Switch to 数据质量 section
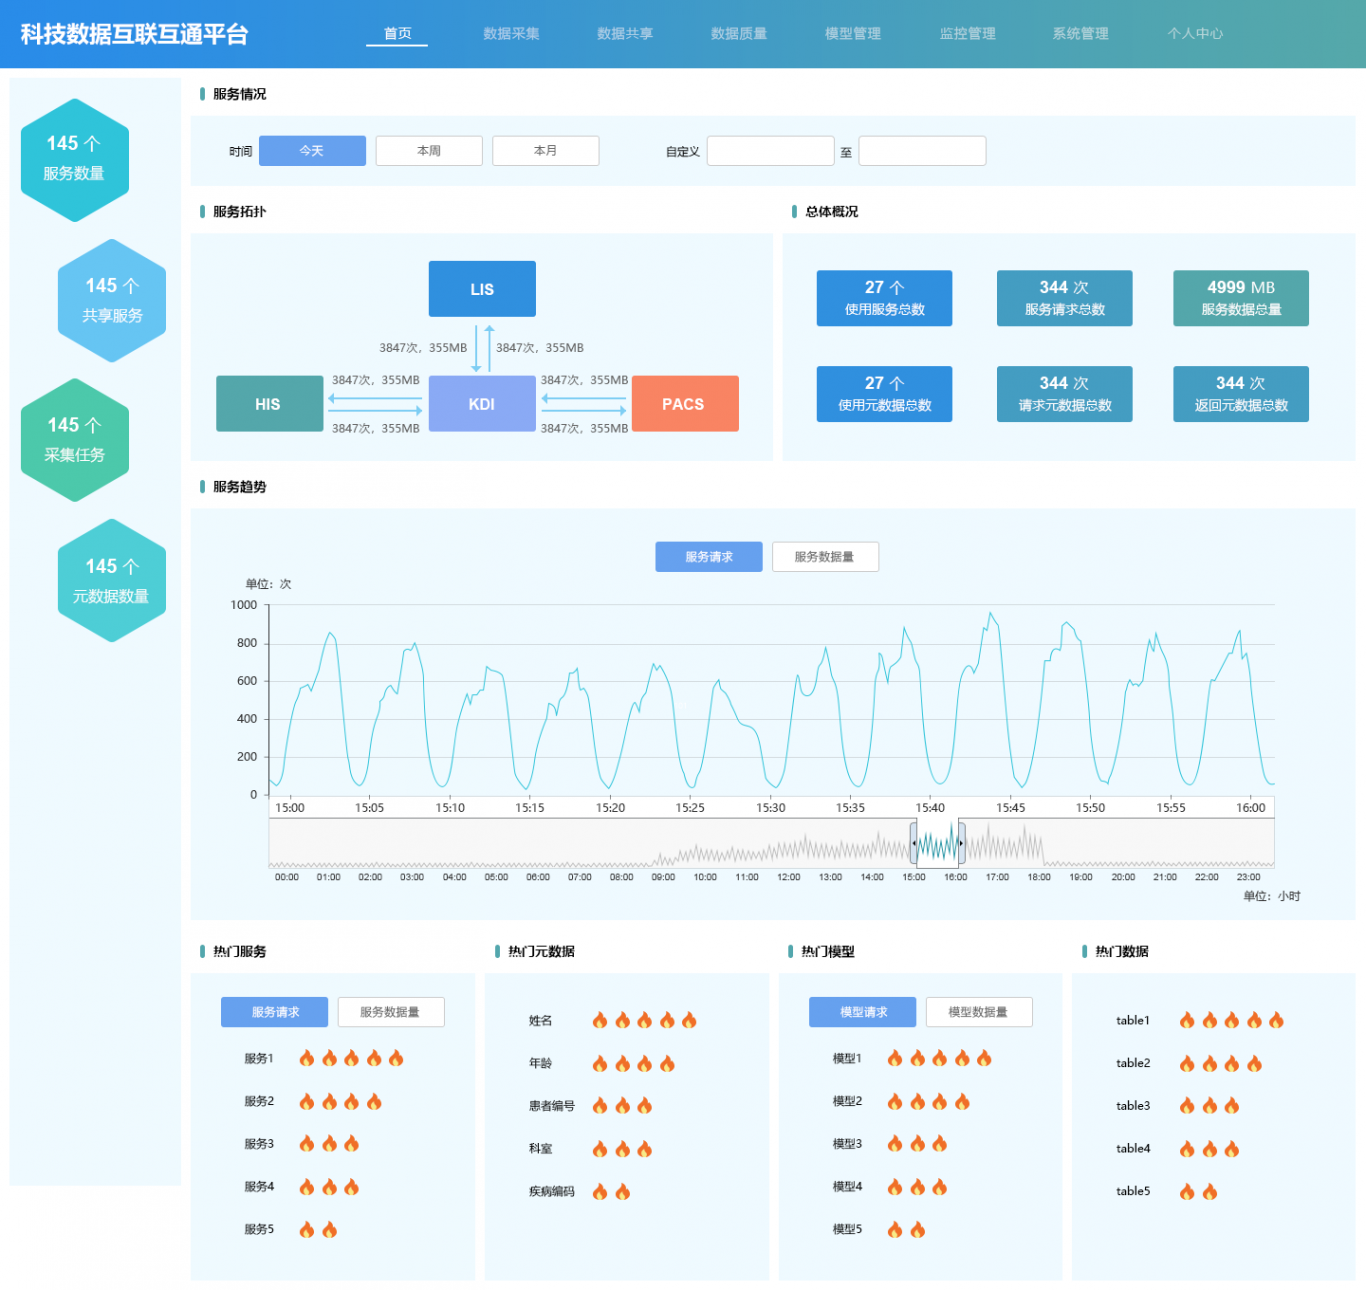 (x=739, y=34)
